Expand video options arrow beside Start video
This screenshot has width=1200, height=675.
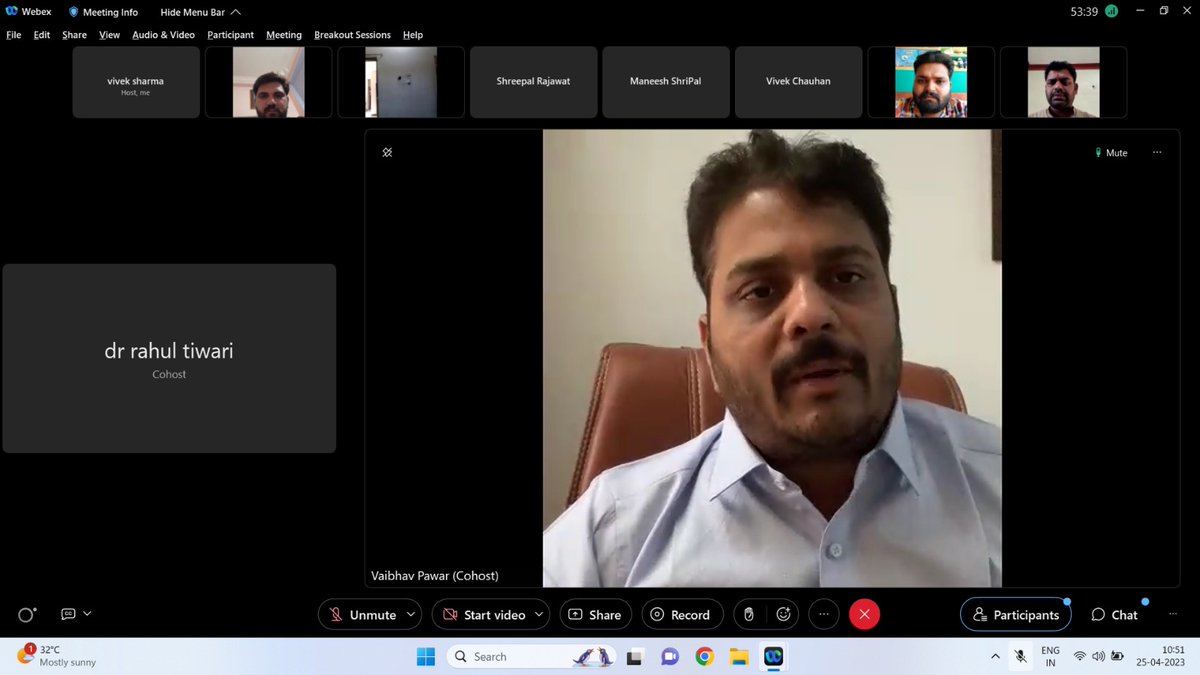pyautogui.click(x=540, y=615)
